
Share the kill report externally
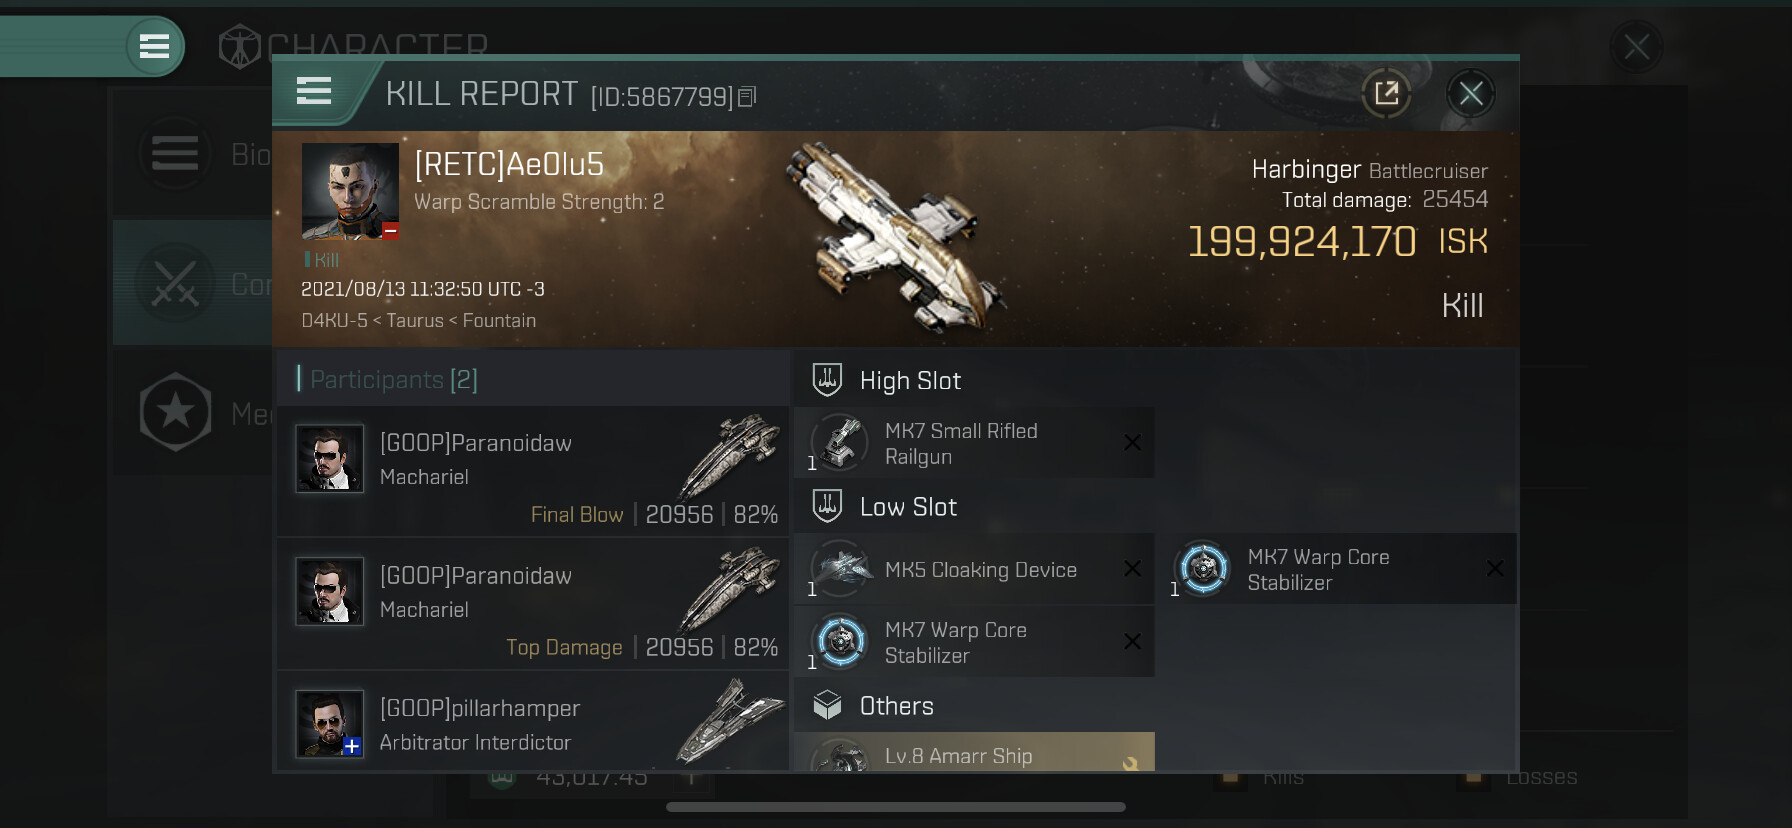pos(1386,94)
